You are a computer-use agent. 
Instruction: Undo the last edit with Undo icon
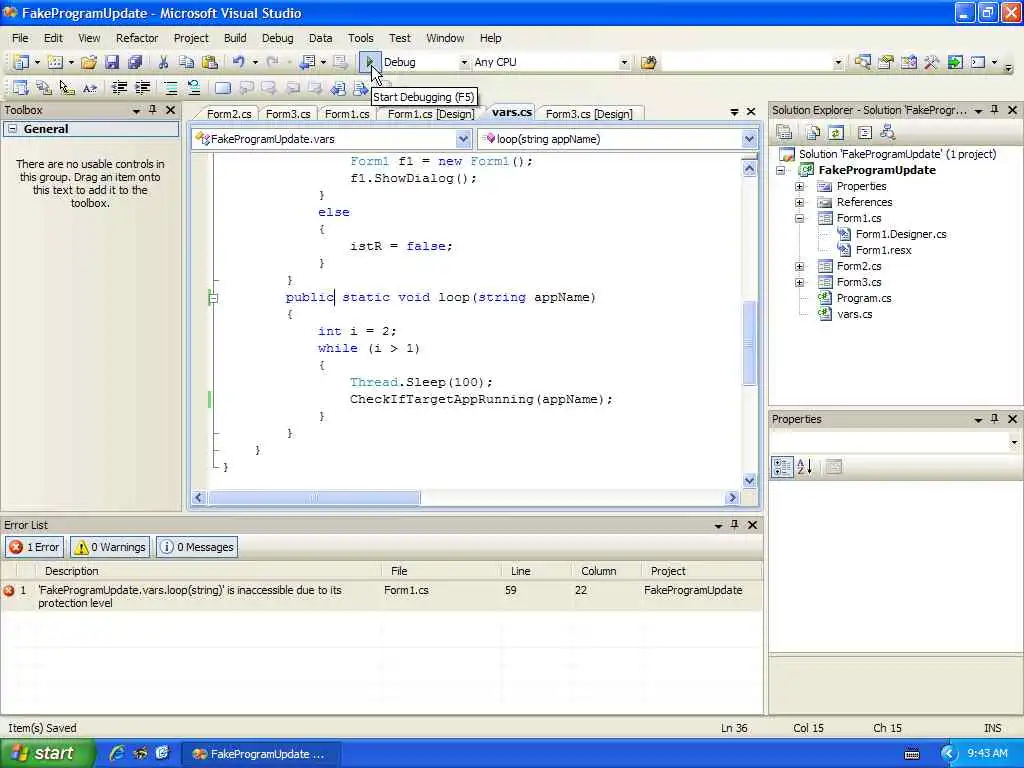click(x=238, y=62)
